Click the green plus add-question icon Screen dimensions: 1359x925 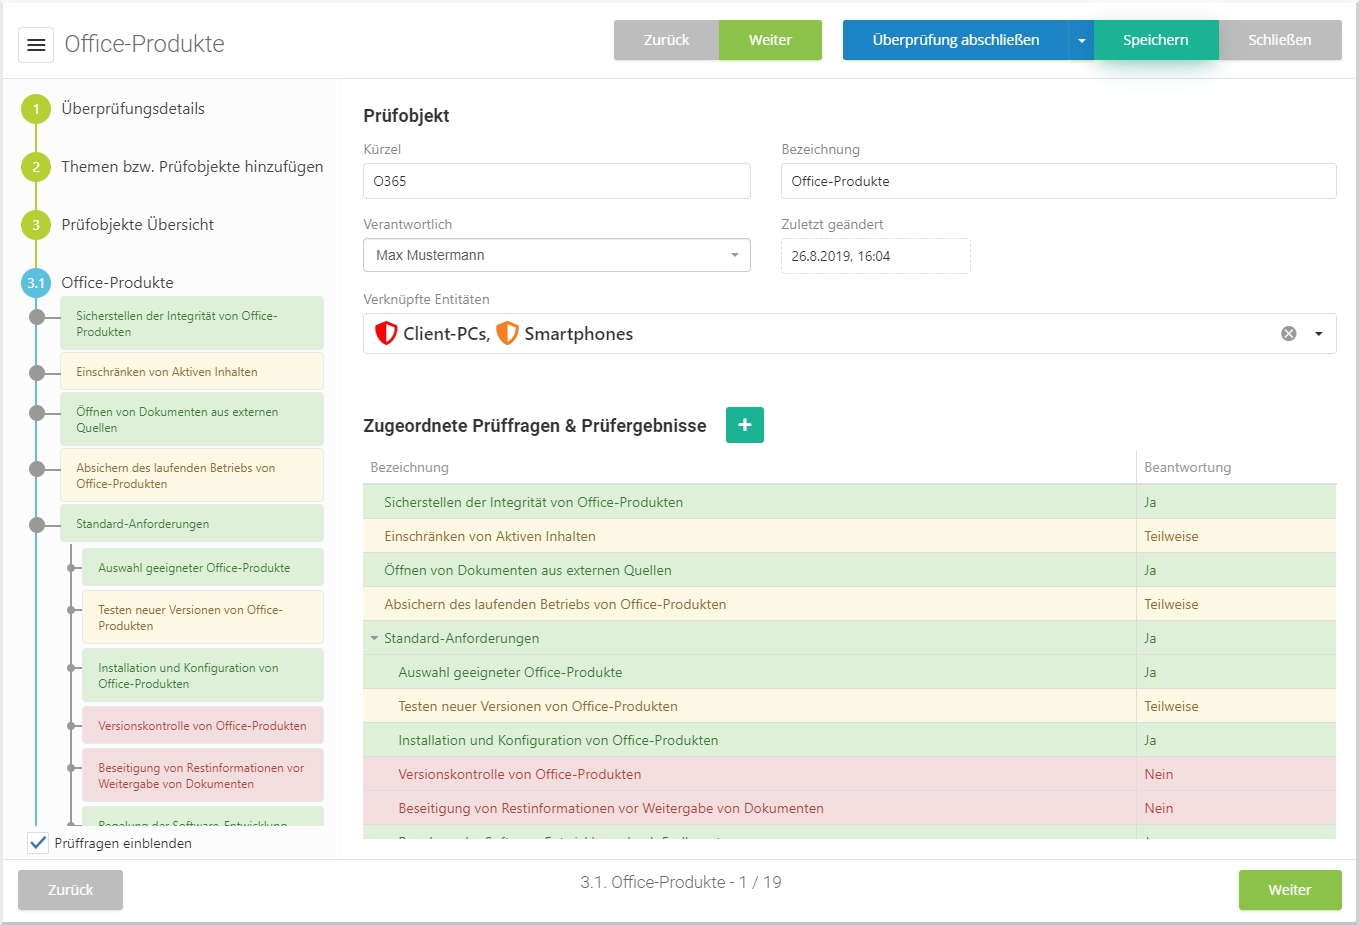(x=744, y=425)
